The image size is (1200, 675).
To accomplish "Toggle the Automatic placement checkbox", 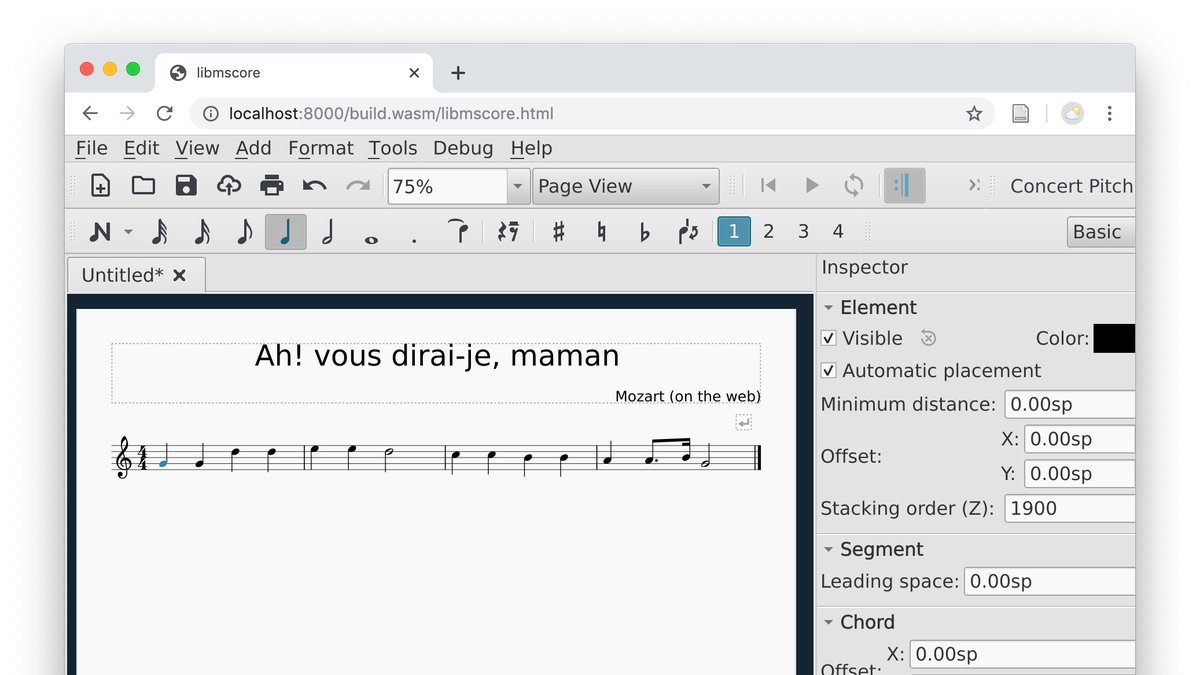I will pos(828,370).
